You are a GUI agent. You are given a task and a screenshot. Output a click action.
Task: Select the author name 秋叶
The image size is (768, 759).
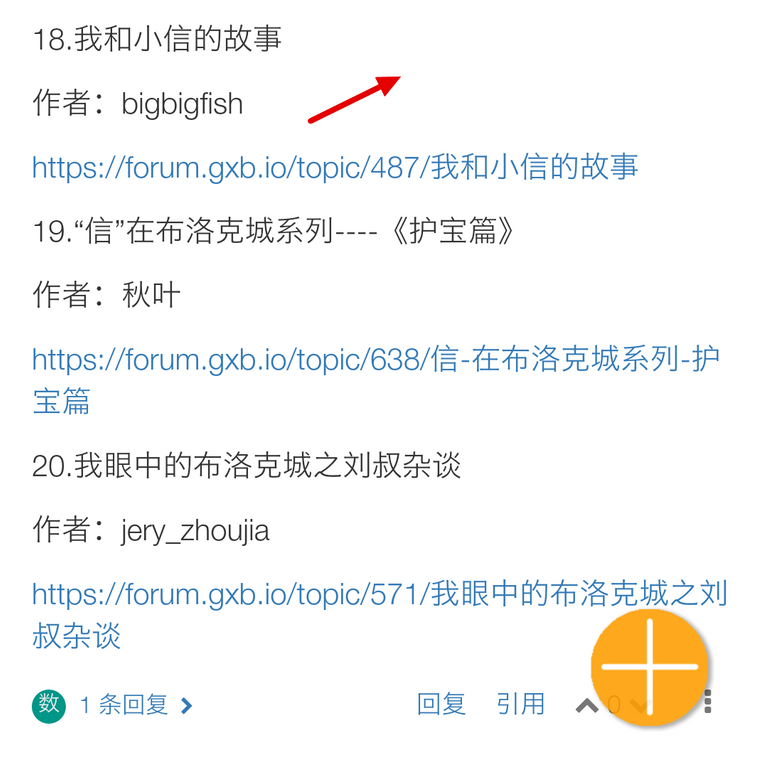point(151,295)
